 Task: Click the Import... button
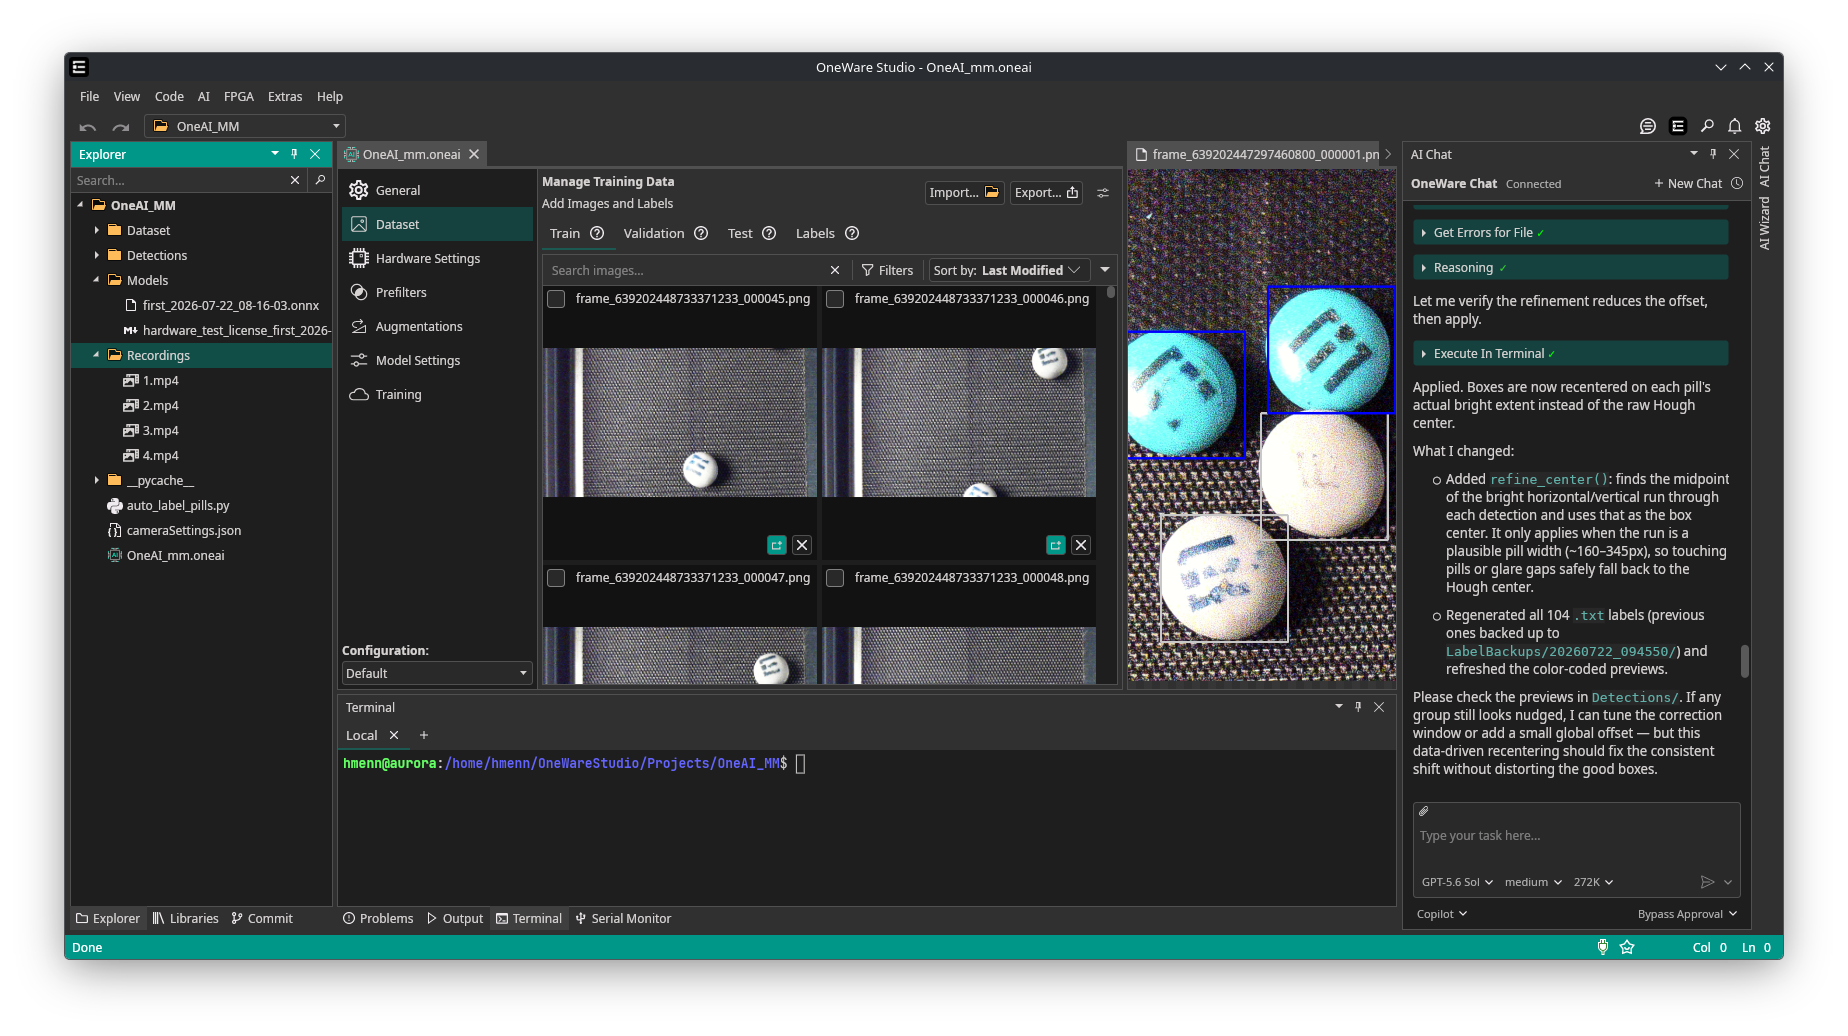click(x=964, y=192)
